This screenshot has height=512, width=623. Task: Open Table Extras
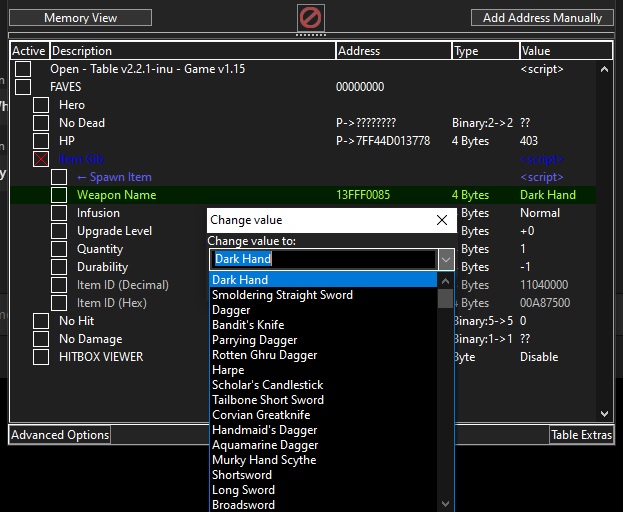tap(581, 435)
